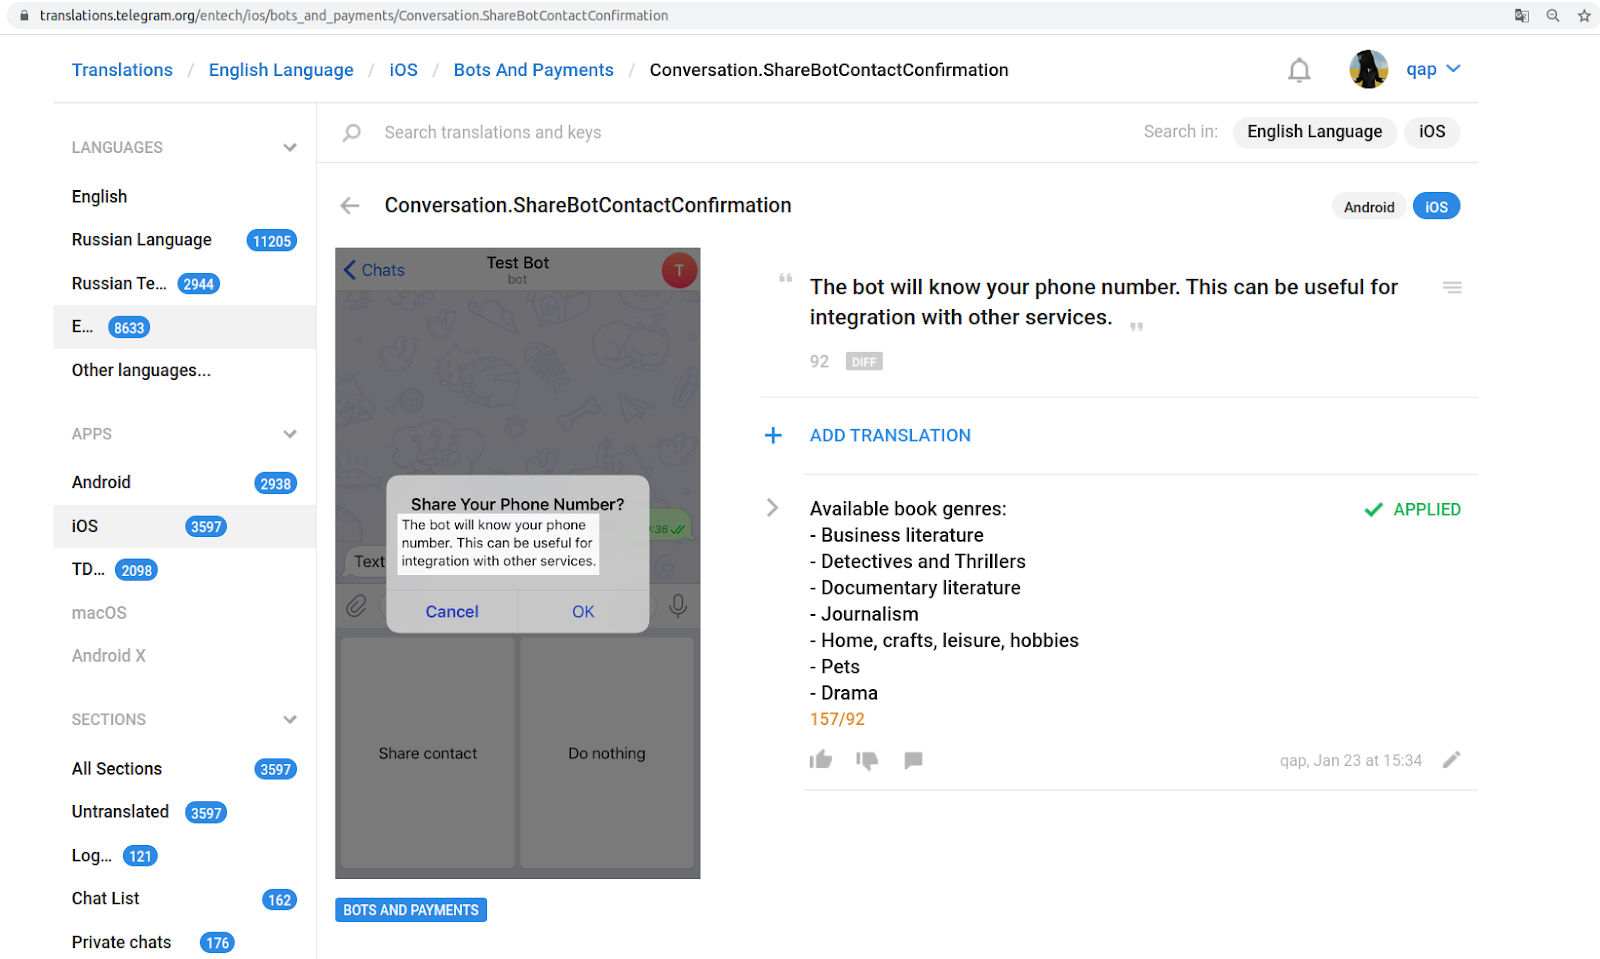Click the DIFF badge
The height and width of the screenshot is (959, 1600).
coord(864,362)
